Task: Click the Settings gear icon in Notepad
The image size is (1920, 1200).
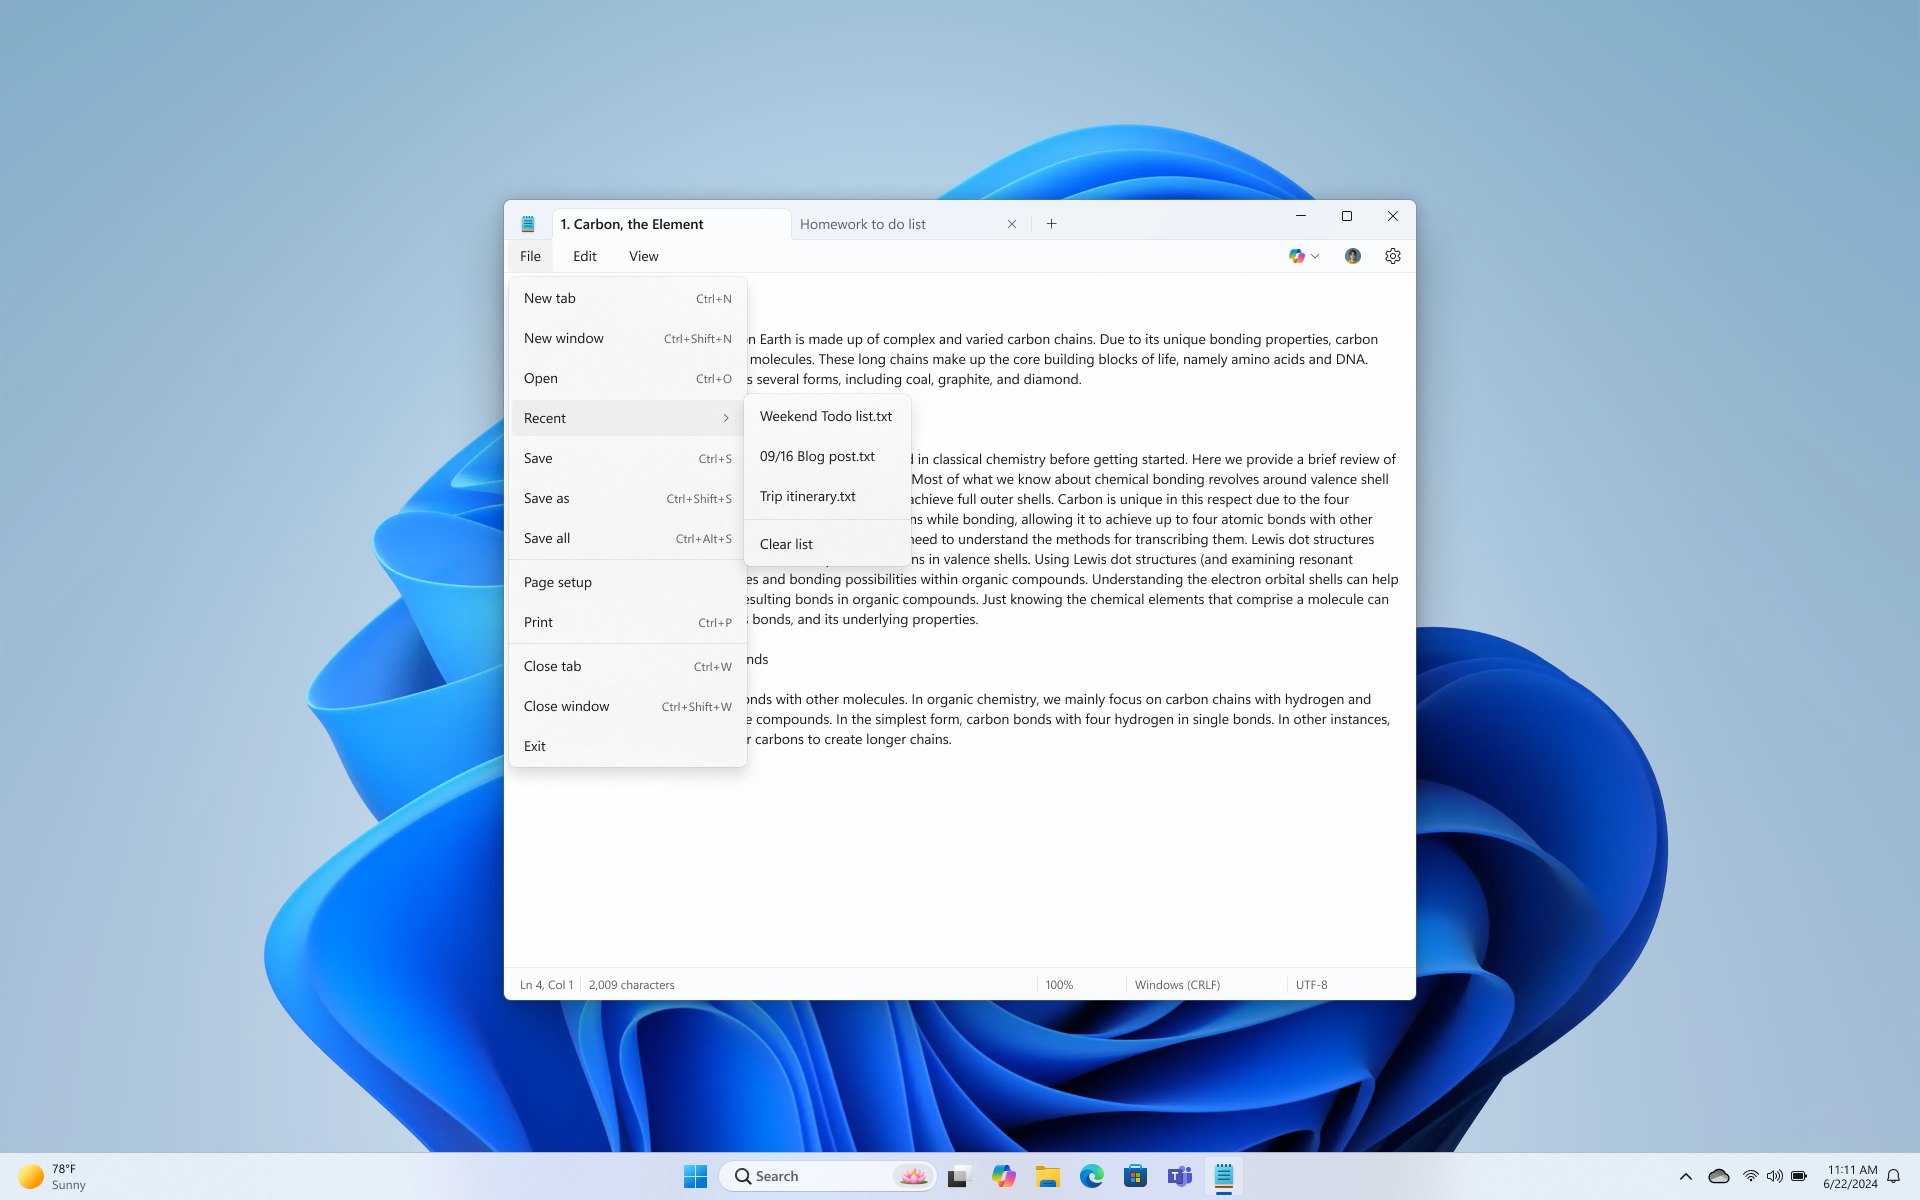Action: point(1392,256)
